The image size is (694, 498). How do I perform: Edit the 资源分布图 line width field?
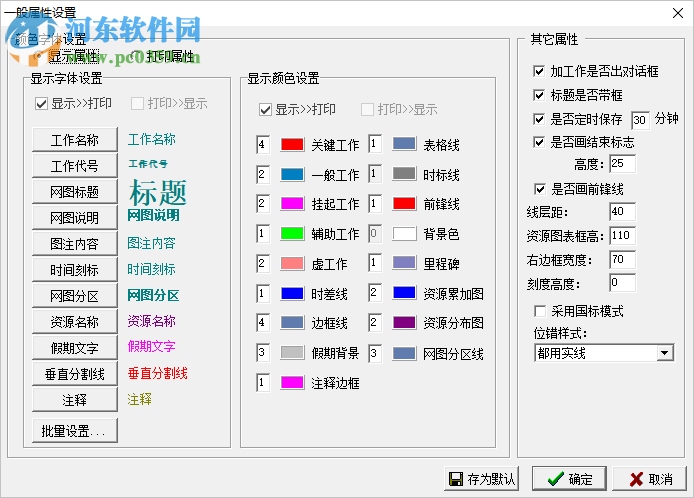(375, 323)
